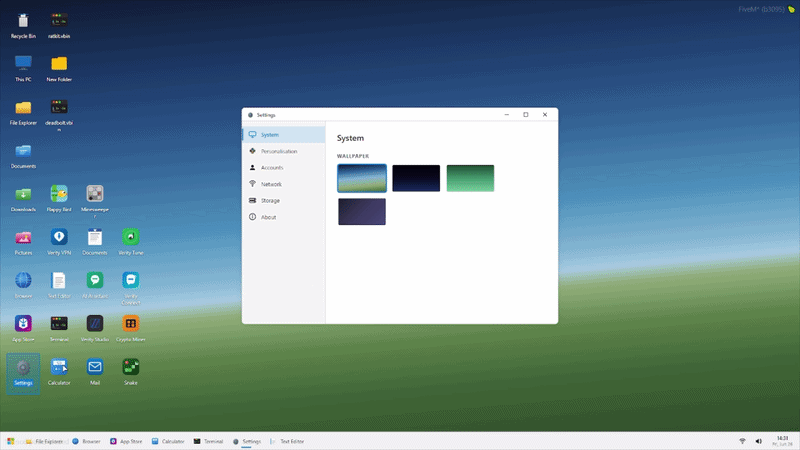This screenshot has height=450, width=800.
Task: Launch Verity Connect app
Action: coord(131,288)
